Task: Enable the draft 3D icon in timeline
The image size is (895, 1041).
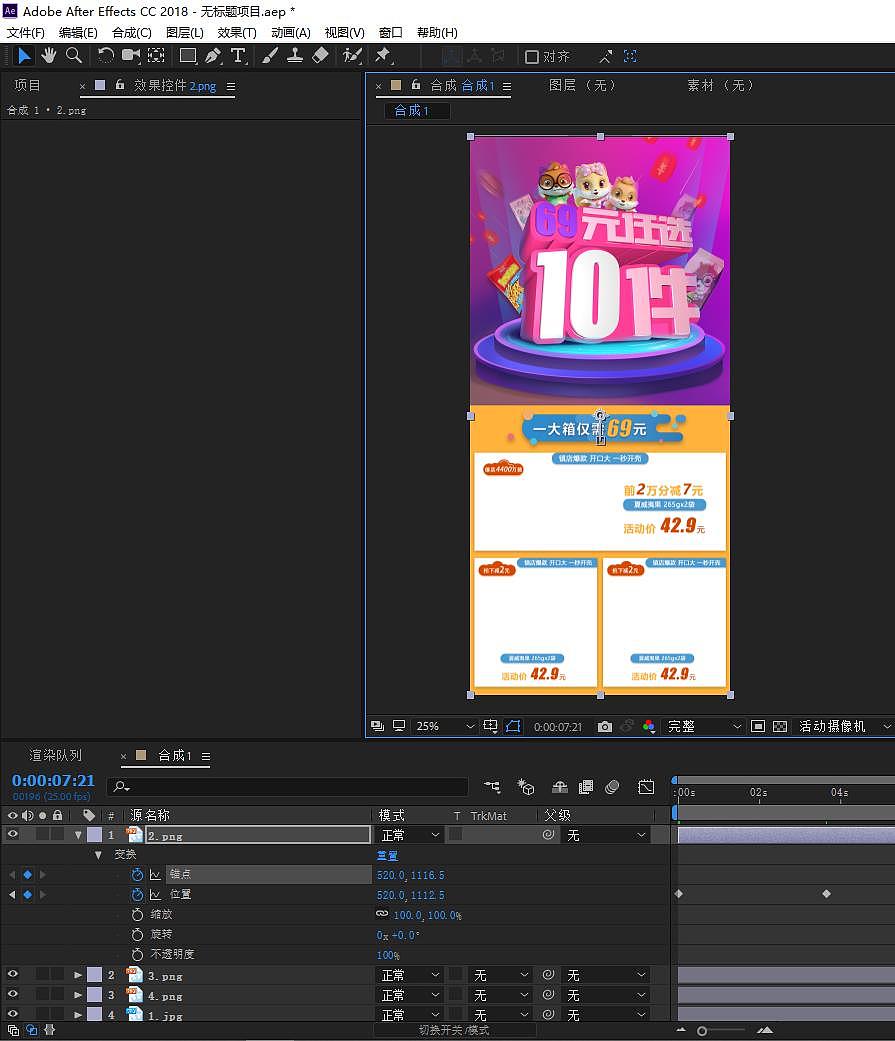Action: pos(526,787)
